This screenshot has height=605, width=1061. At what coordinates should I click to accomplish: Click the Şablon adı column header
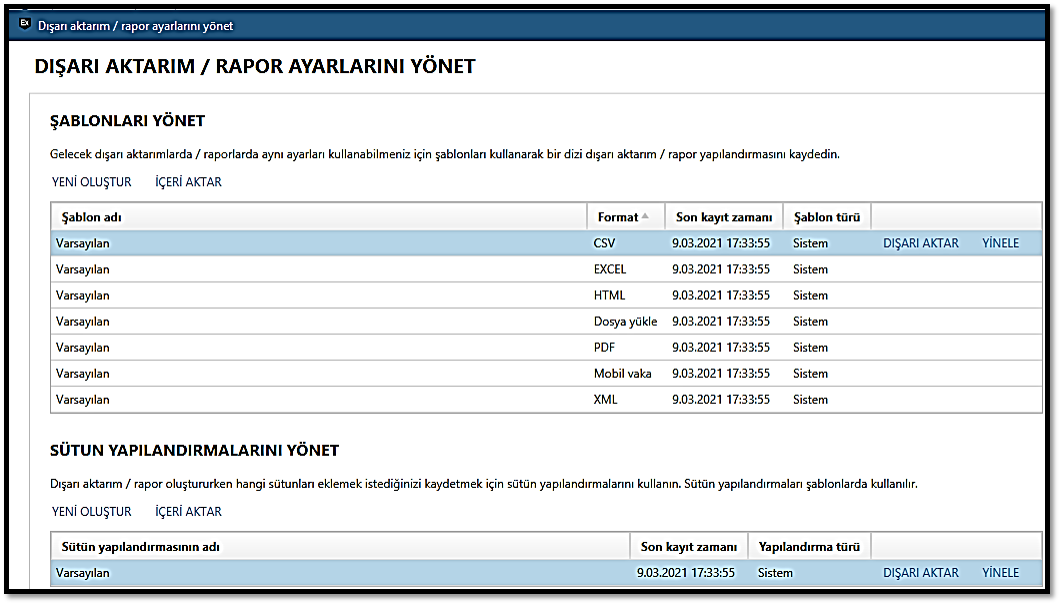92,217
